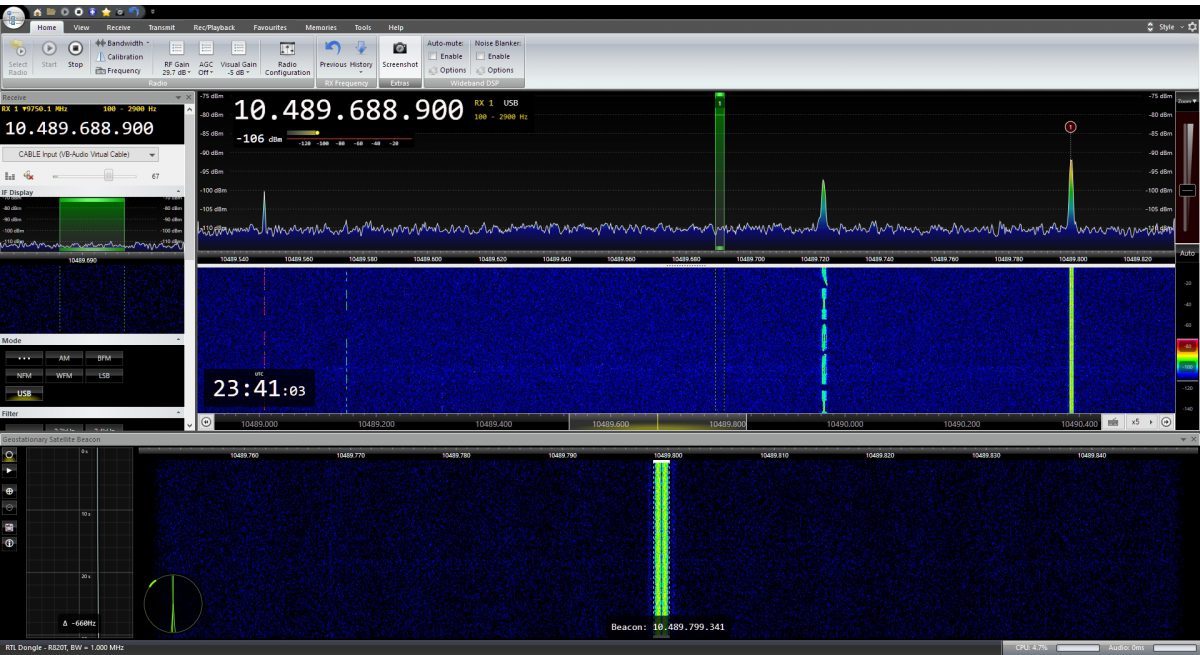Viewport: 1200px width, 655px height.
Task: Click the SDR Console application orb button
Action: [14, 19]
